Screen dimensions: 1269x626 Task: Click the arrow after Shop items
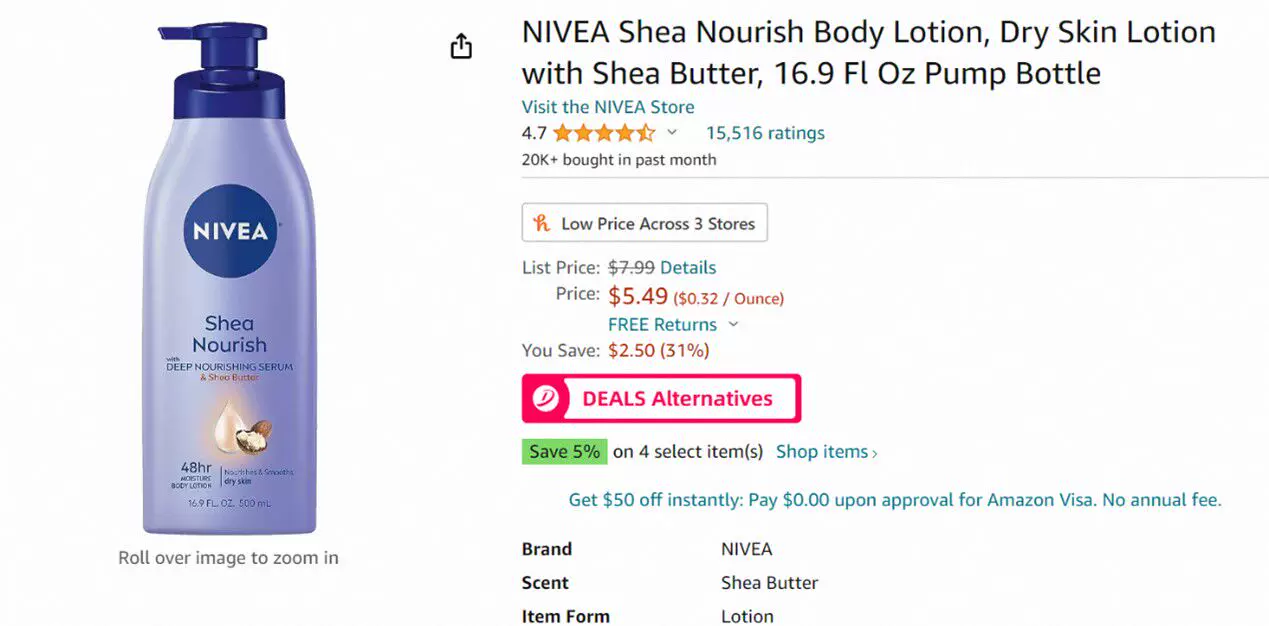click(x=875, y=453)
